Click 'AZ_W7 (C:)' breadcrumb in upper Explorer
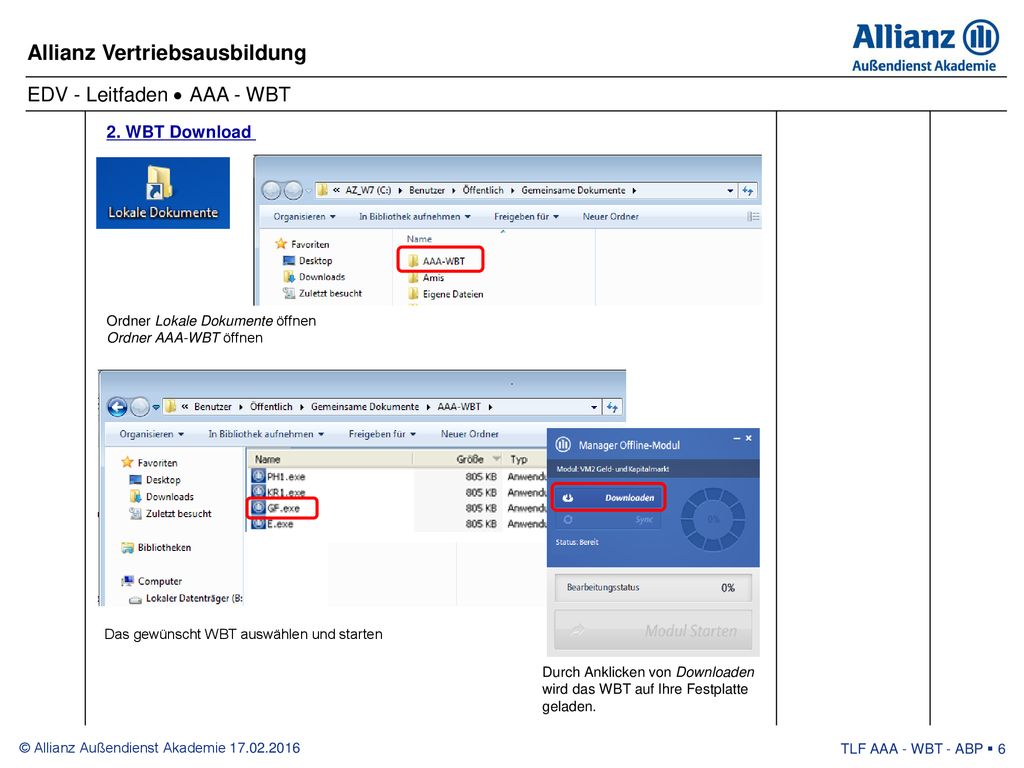Screen dimensions: 1024x768 tap(368, 190)
